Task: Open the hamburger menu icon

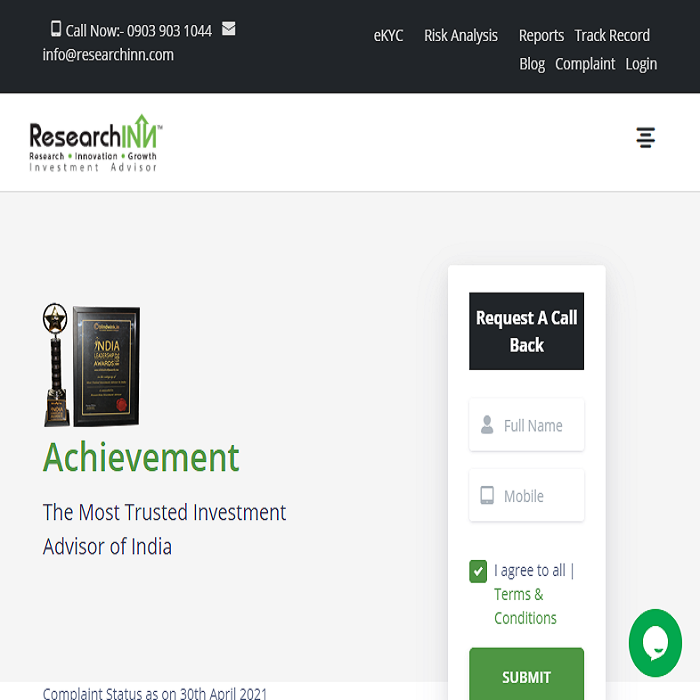Action: (646, 138)
